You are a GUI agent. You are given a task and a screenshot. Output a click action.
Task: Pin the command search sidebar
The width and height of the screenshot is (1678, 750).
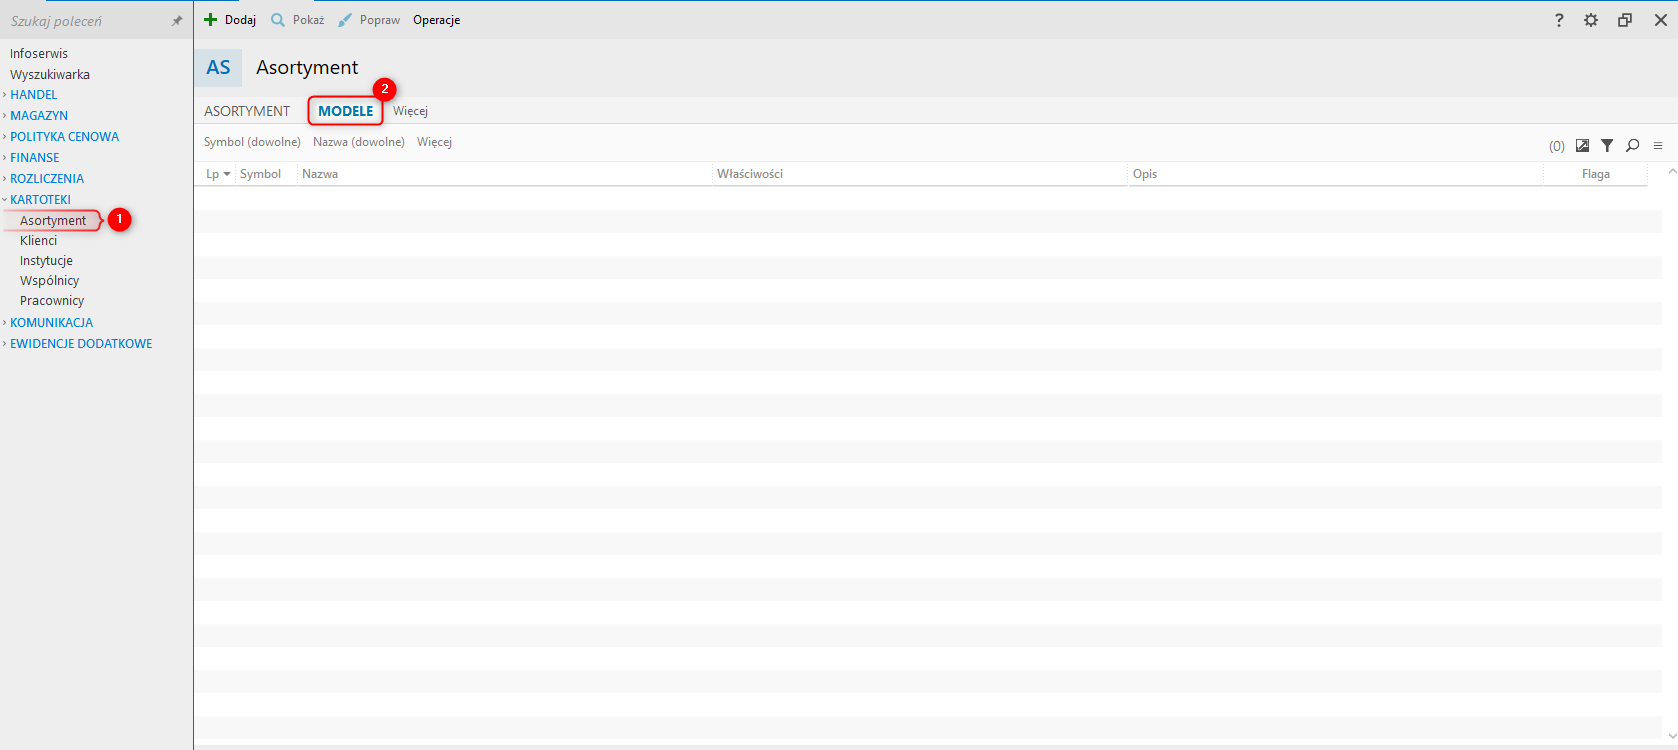[177, 21]
